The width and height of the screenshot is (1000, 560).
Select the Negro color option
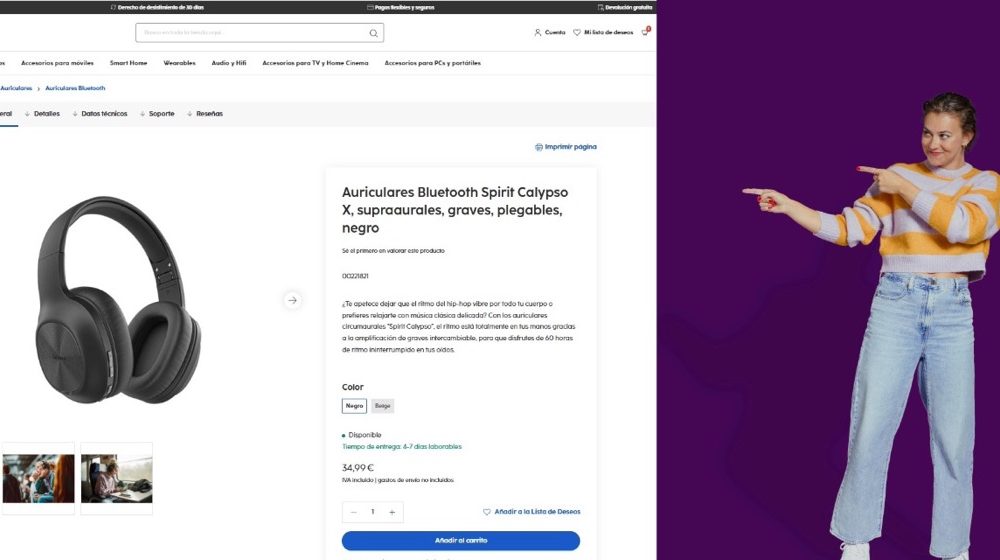point(354,406)
